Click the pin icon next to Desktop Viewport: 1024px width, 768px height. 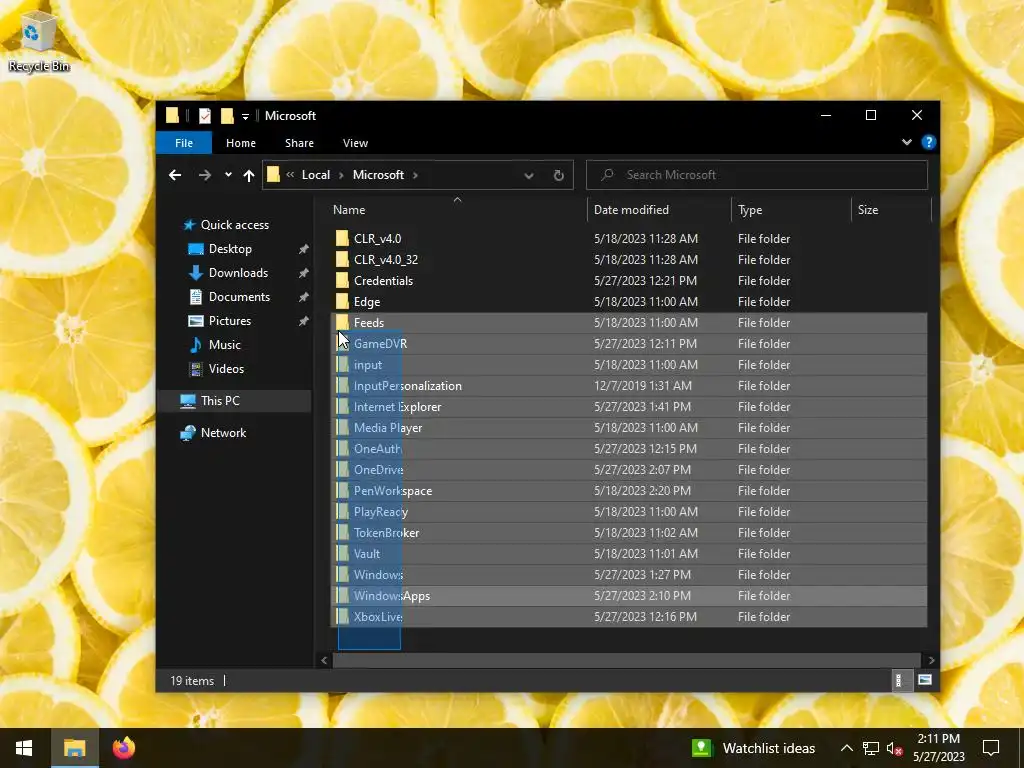click(x=303, y=249)
